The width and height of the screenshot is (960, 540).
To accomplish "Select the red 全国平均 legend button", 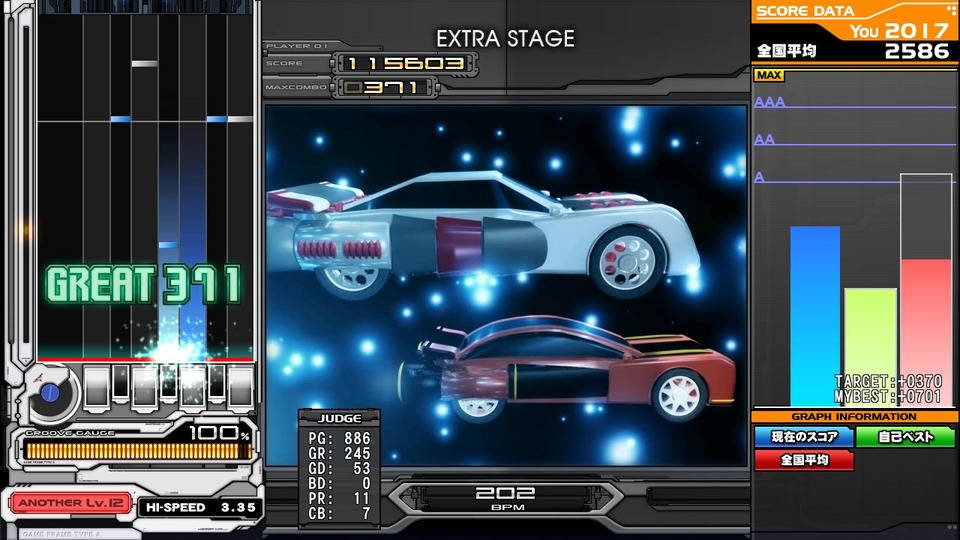I will coord(804,460).
